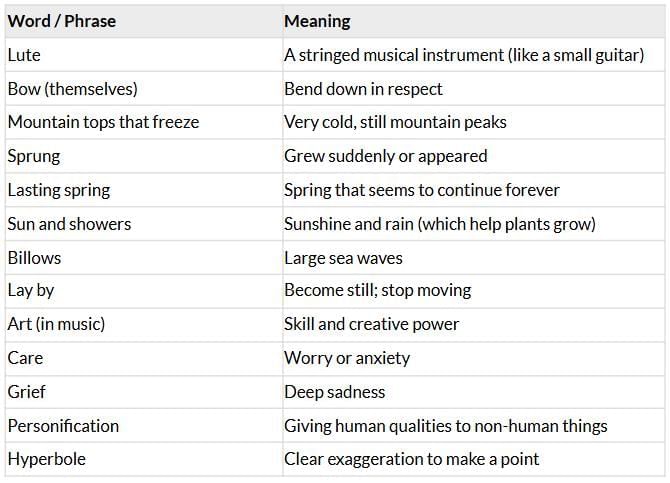Click the 'Personification' term
The width and height of the screenshot is (670, 483).
click(x=63, y=426)
